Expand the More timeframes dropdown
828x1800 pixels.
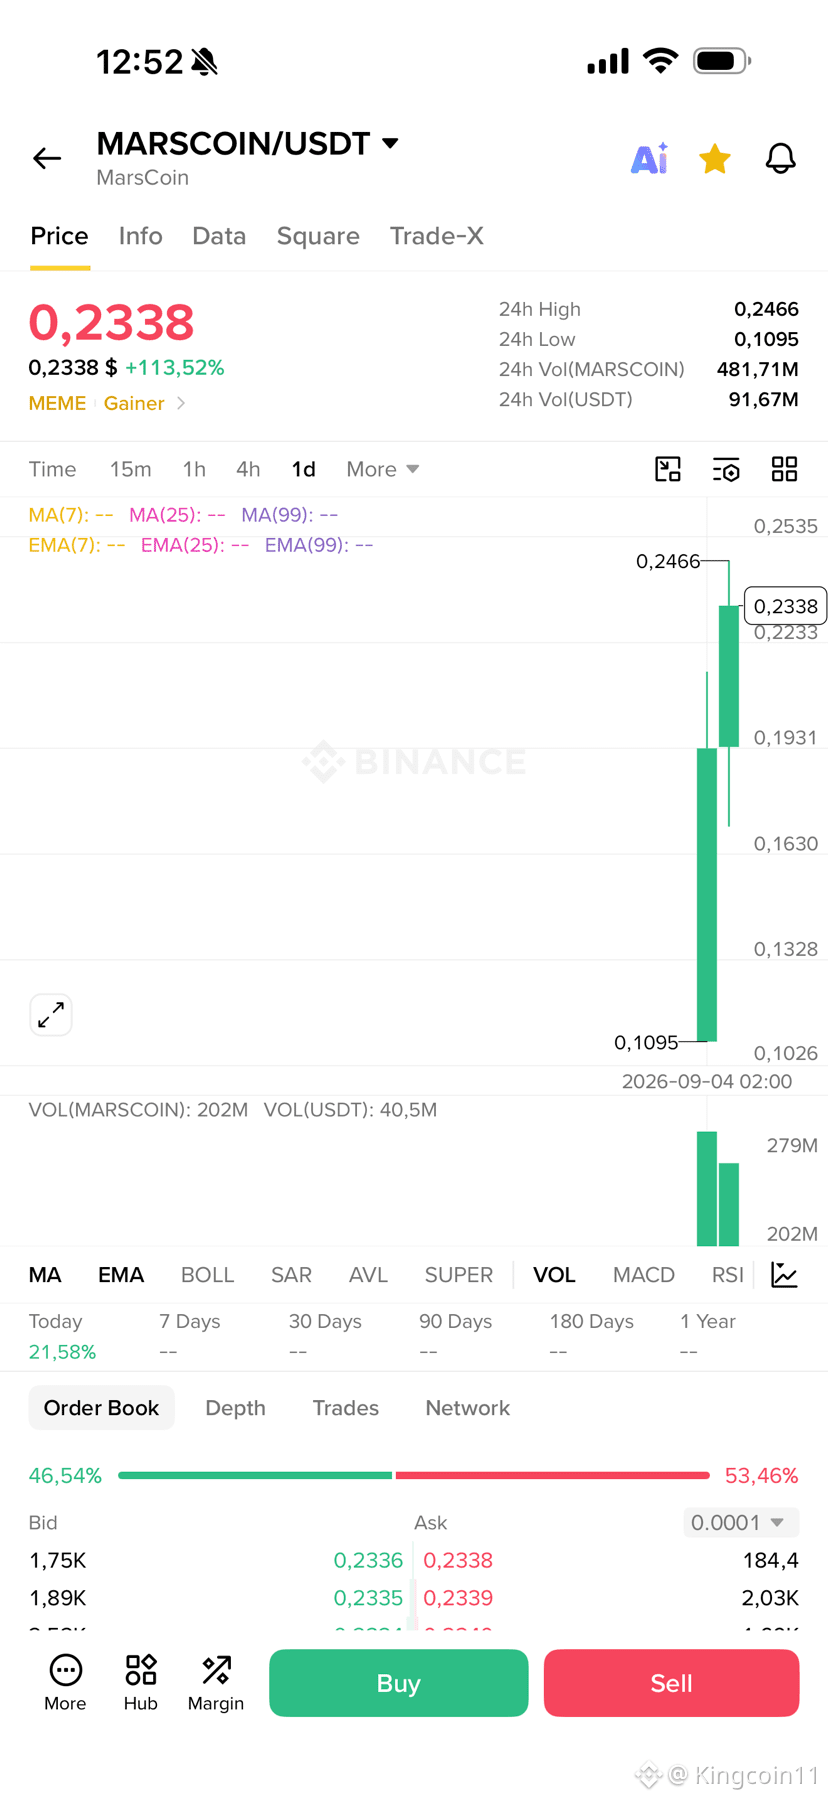(x=383, y=469)
